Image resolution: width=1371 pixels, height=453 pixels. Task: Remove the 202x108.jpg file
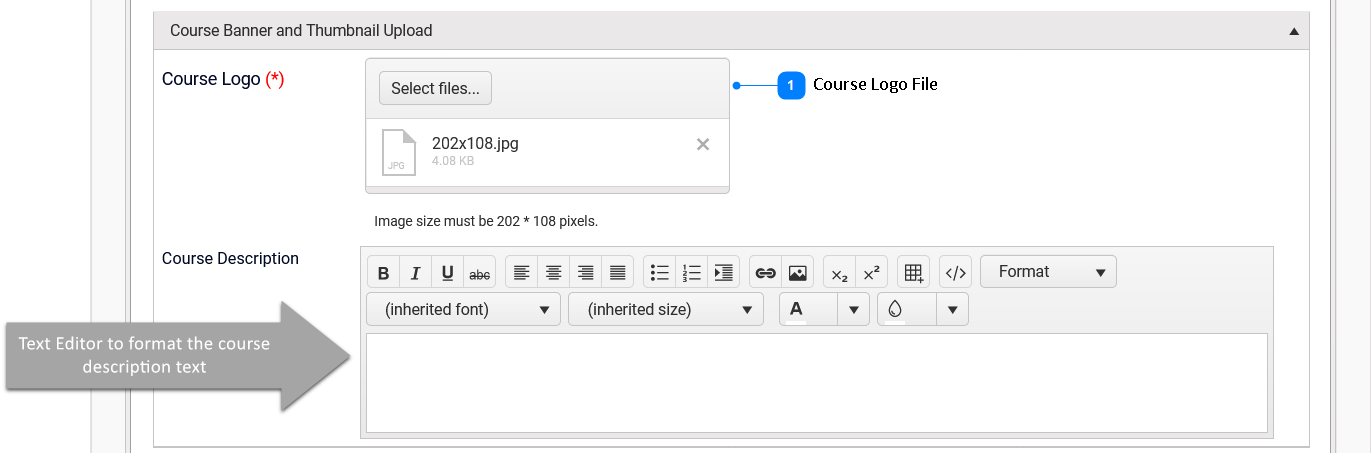pyautogui.click(x=703, y=145)
